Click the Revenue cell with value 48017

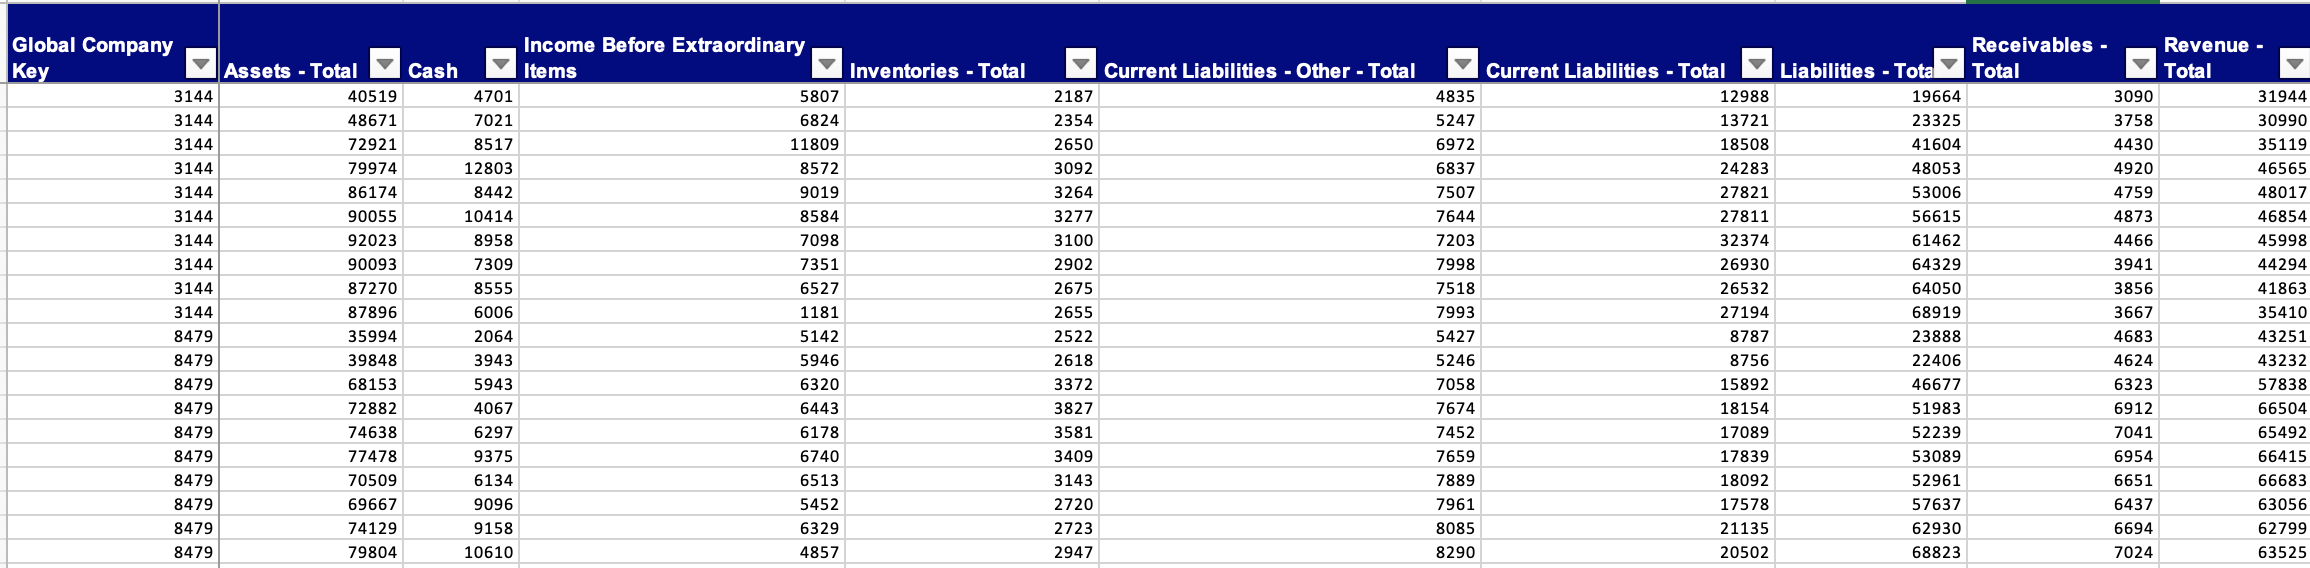(2235, 192)
